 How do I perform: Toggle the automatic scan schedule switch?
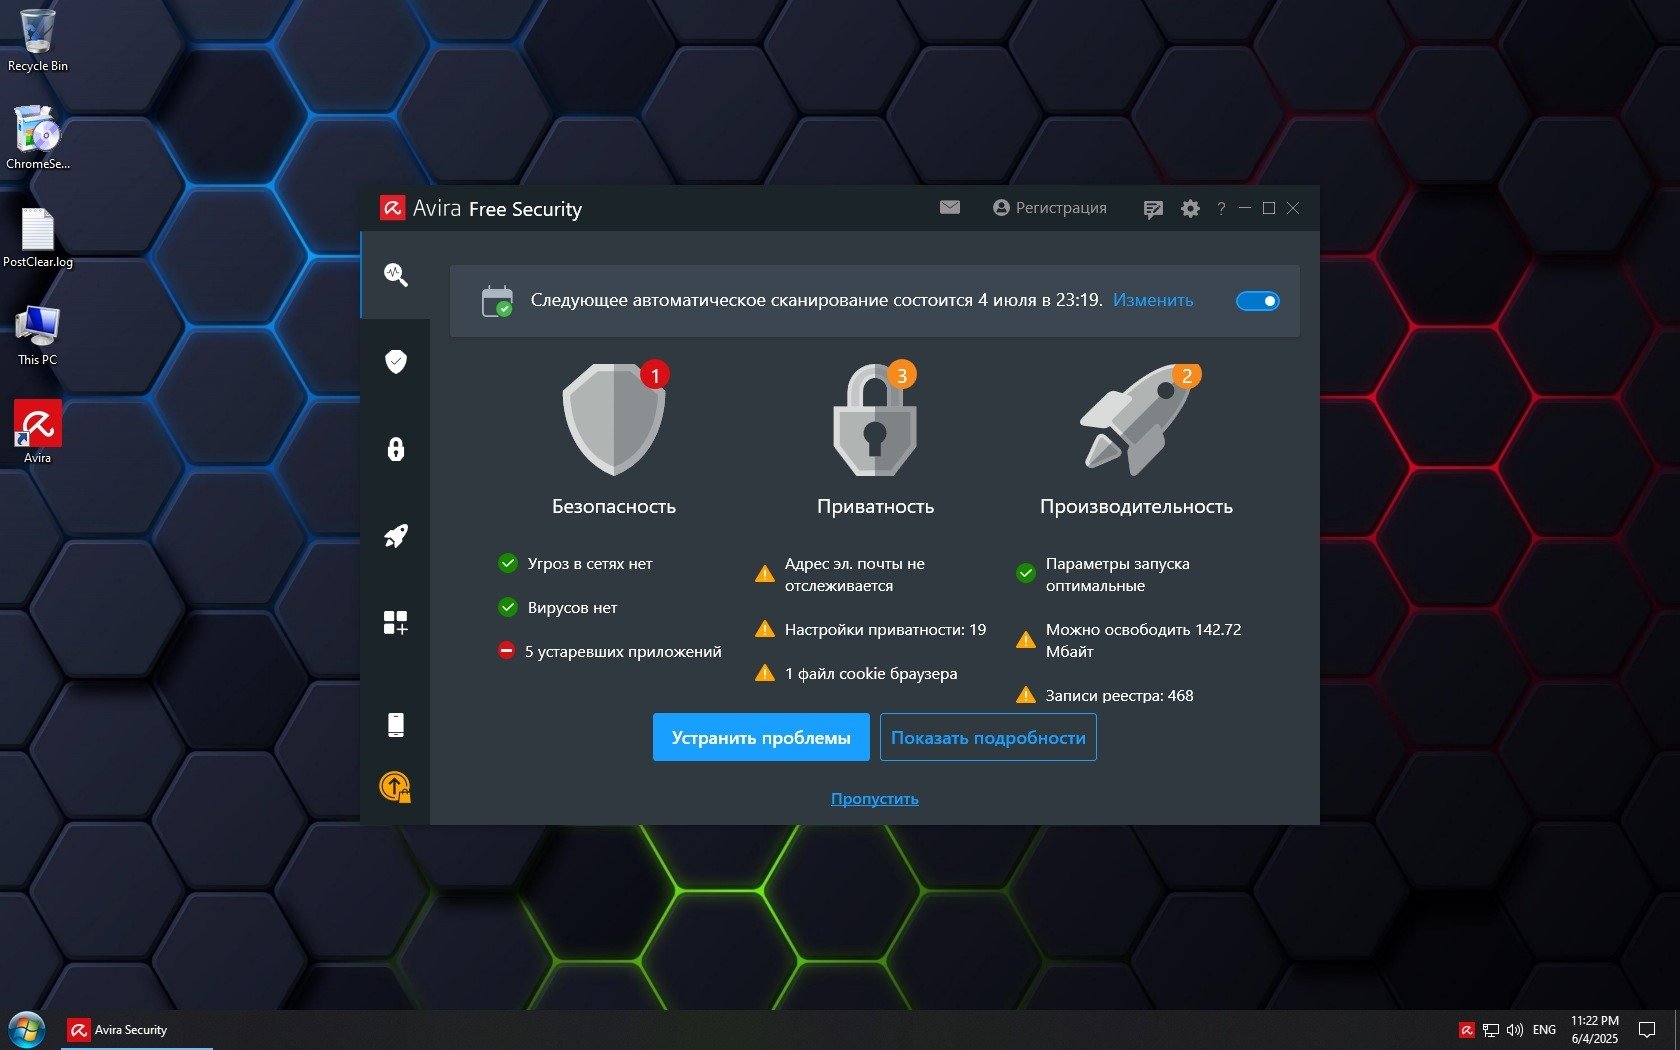coord(1258,301)
